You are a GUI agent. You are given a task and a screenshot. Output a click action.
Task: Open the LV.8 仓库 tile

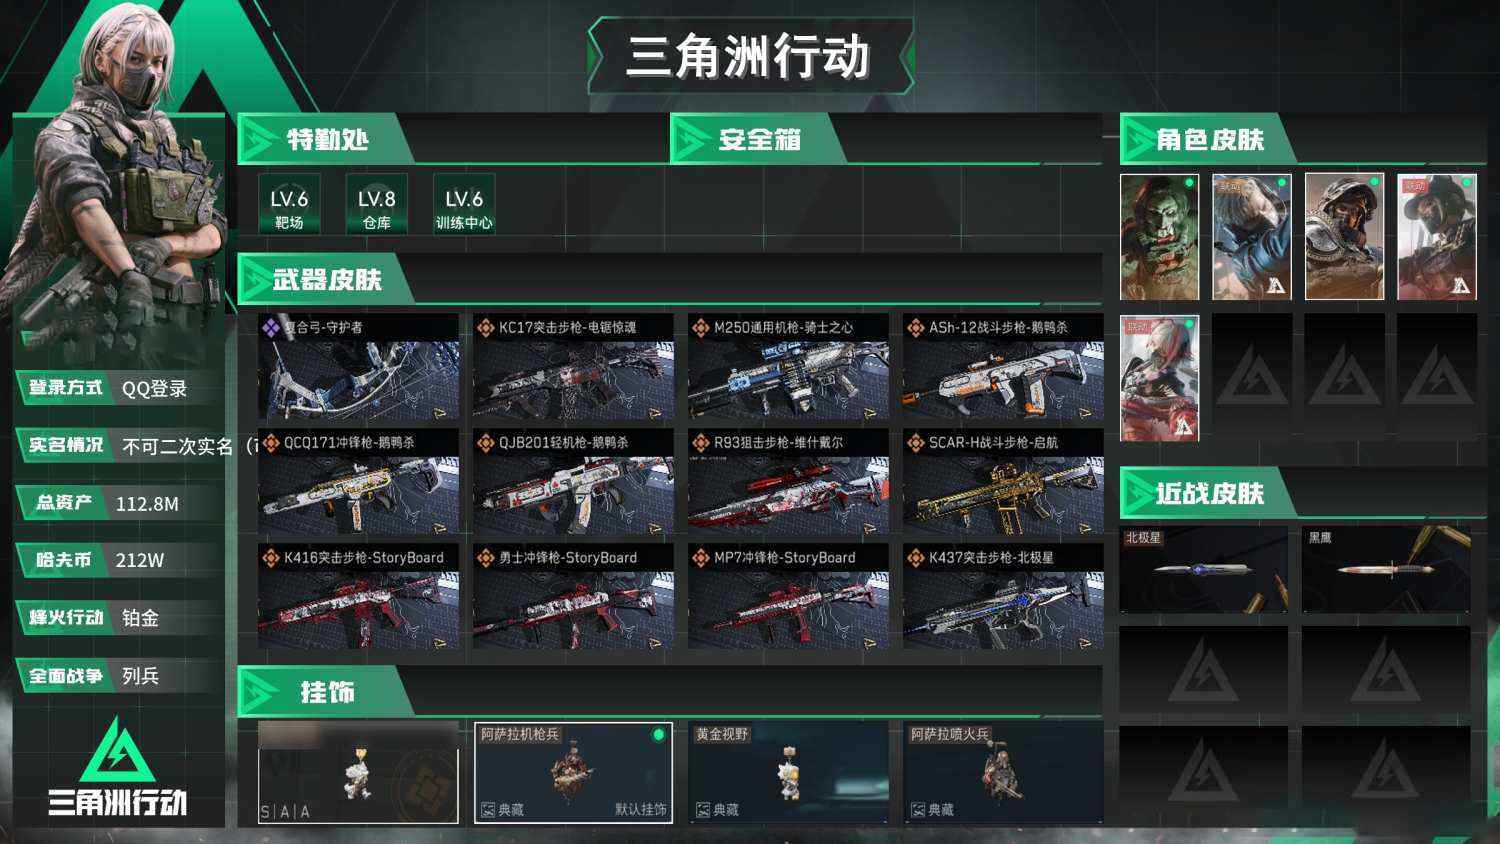(377, 205)
